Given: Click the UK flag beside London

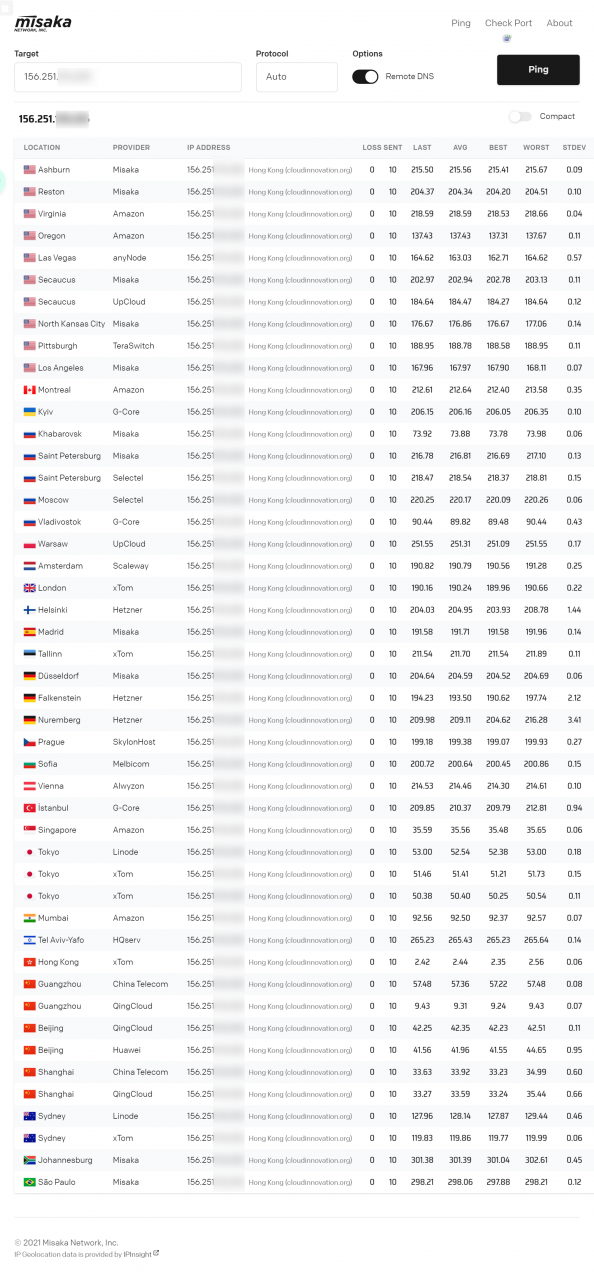Looking at the screenshot, I should pos(30,588).
